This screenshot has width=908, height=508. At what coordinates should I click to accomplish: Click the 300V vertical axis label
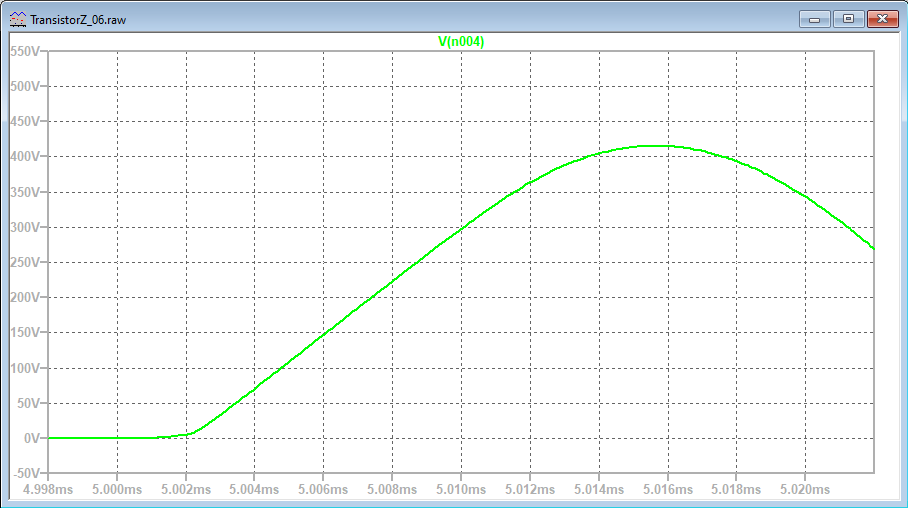(x=26, y=227)
